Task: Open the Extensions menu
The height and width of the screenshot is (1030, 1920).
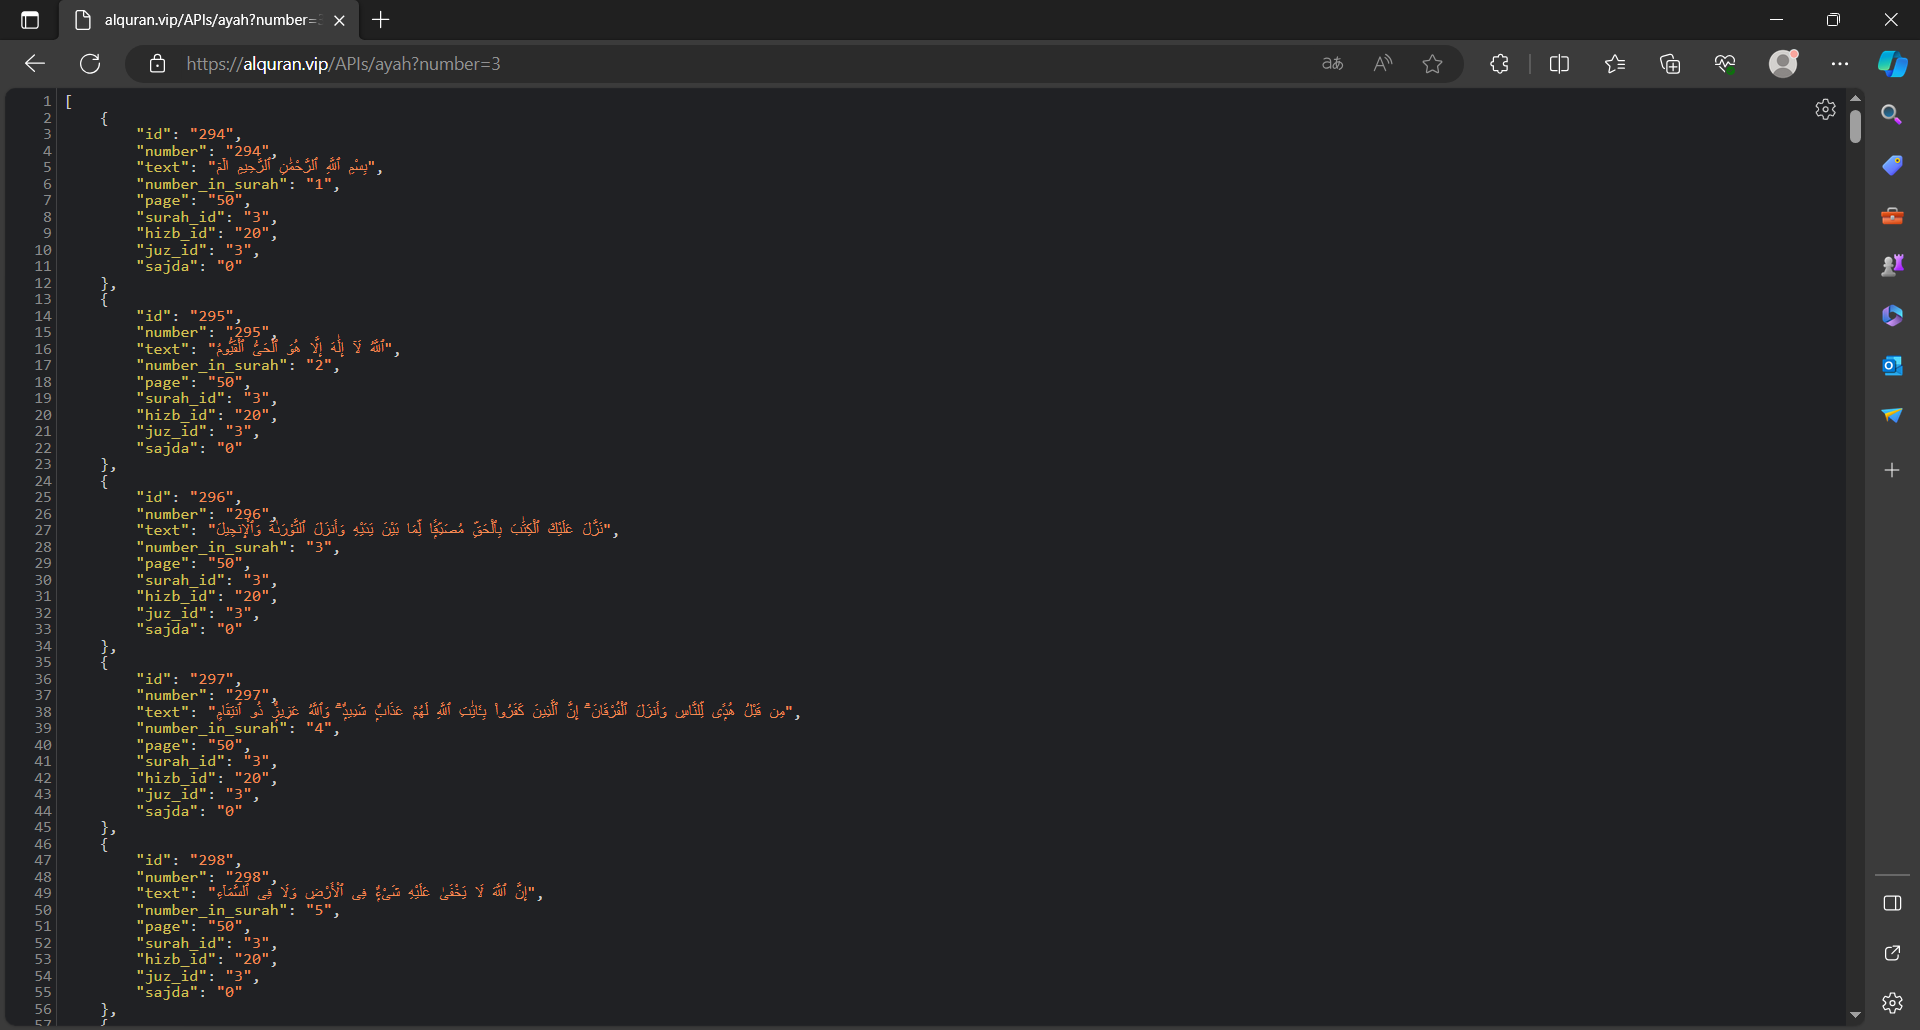Action: tap(1499, 64)
